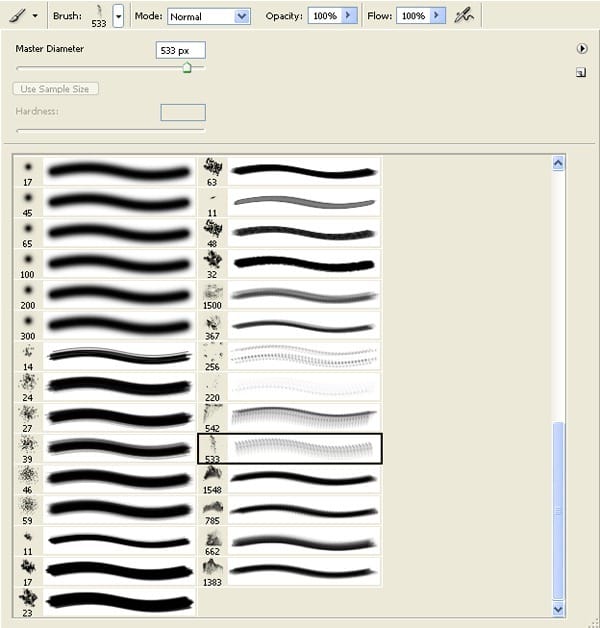The height and width of the screenshot is (628, 600).
Task: Select the 17 size chalk brush
Action: pyautogui.click(x=105, y=572)
